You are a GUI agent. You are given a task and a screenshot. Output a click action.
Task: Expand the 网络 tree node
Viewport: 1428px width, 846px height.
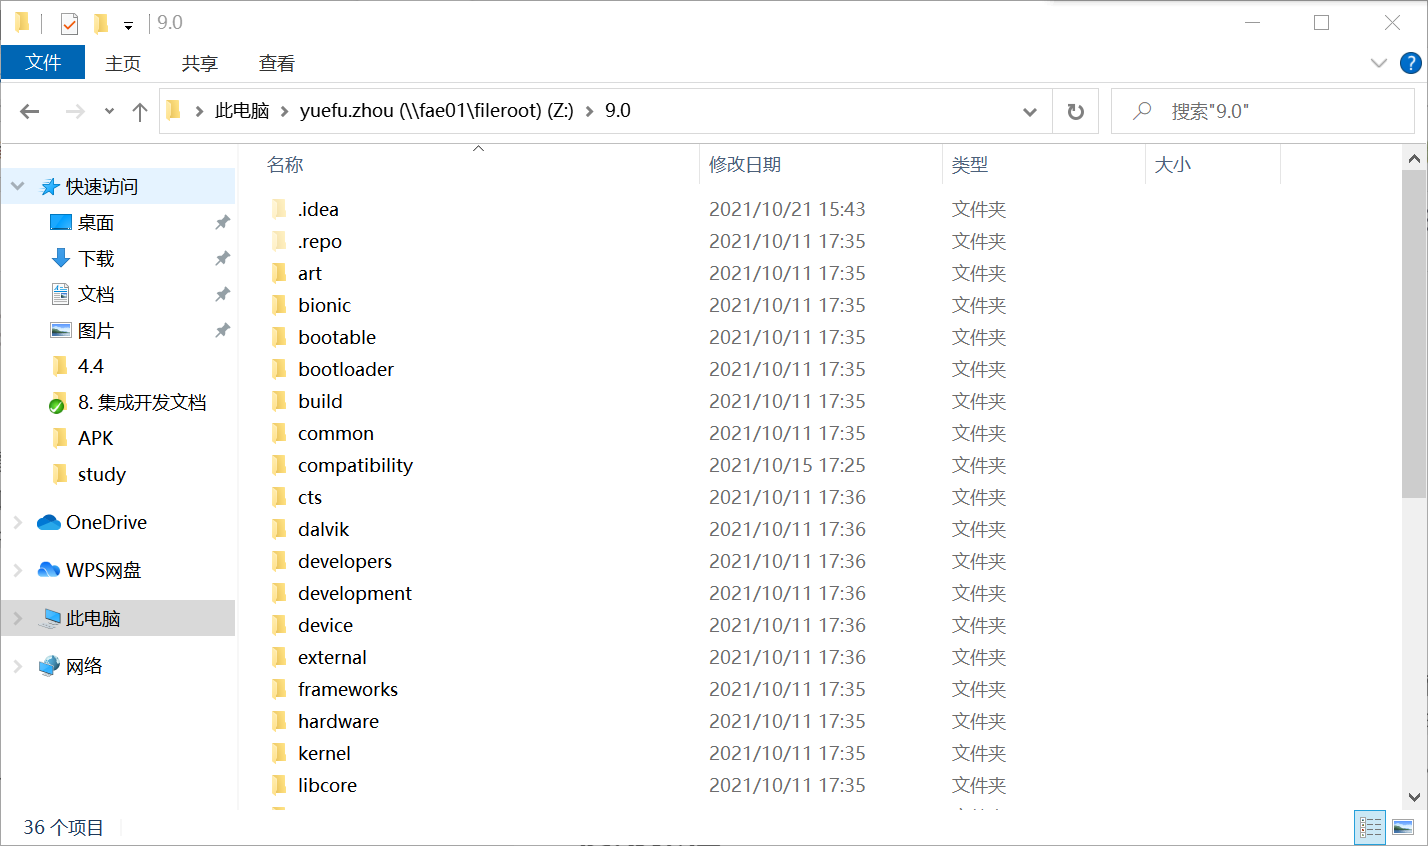point(18,666)
